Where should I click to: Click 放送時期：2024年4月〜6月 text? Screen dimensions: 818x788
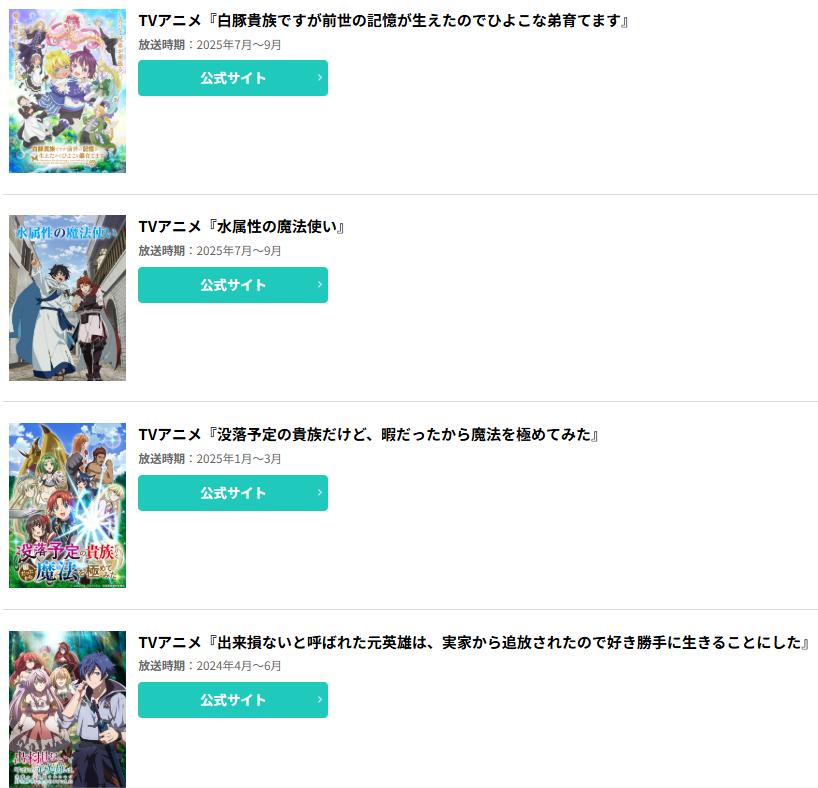click(x=210, y=666)
